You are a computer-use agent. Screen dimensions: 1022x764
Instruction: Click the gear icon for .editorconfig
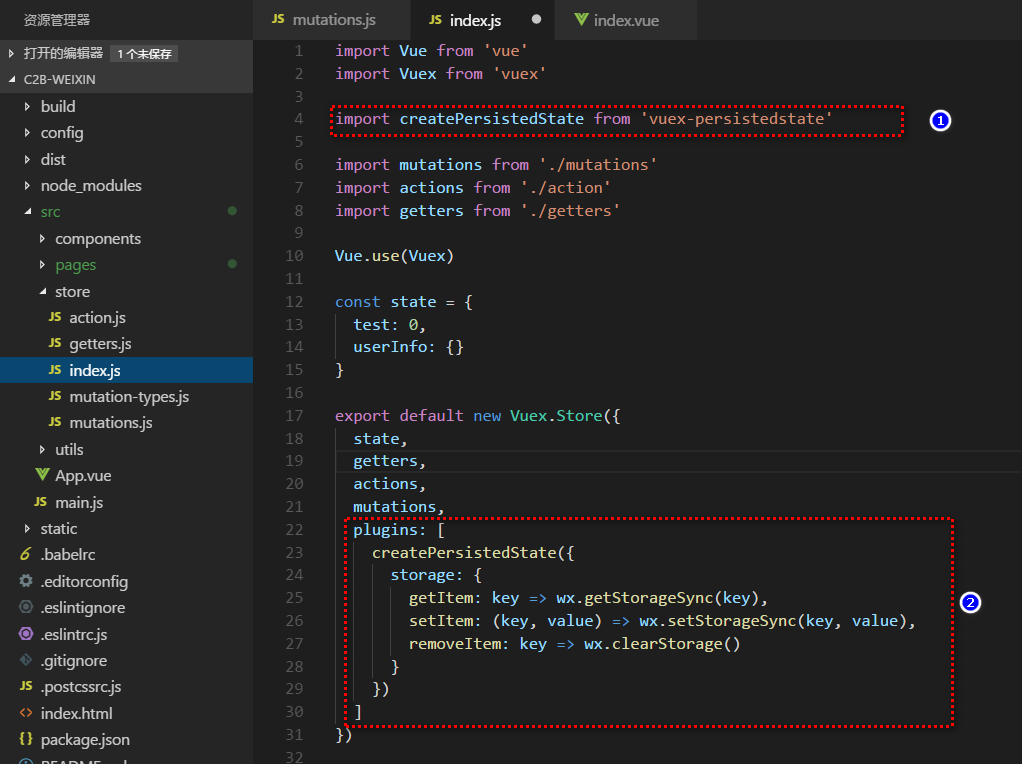click(x=26, y=581)
